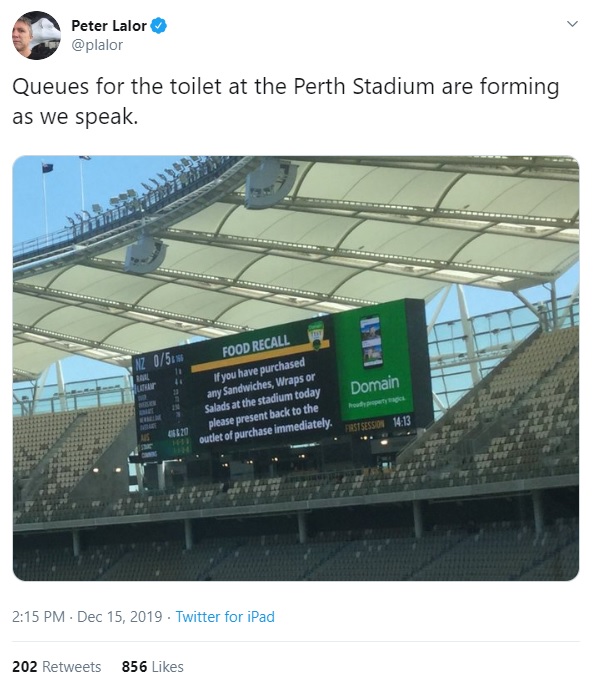Click the flag atop the stadium roof
The width and height of the screenshot is (611, 690).
coord(47,168)
